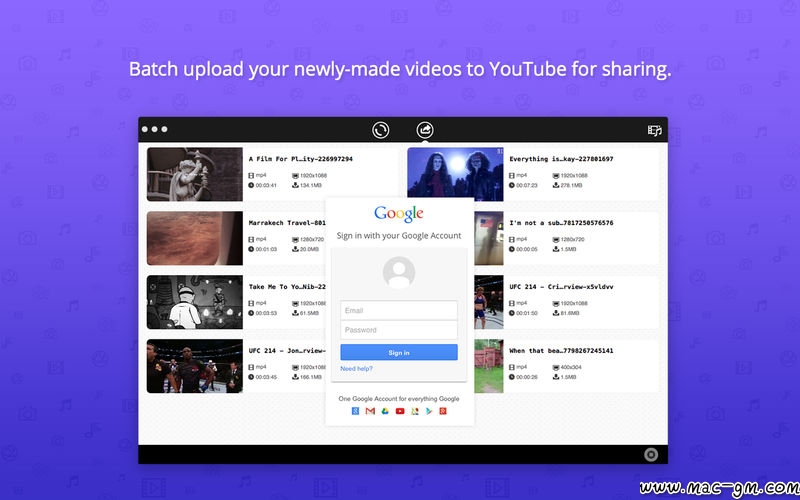800x500 pixels.
Task: Click 'One Google Account for everything Google' text
Action: [399, 399]
